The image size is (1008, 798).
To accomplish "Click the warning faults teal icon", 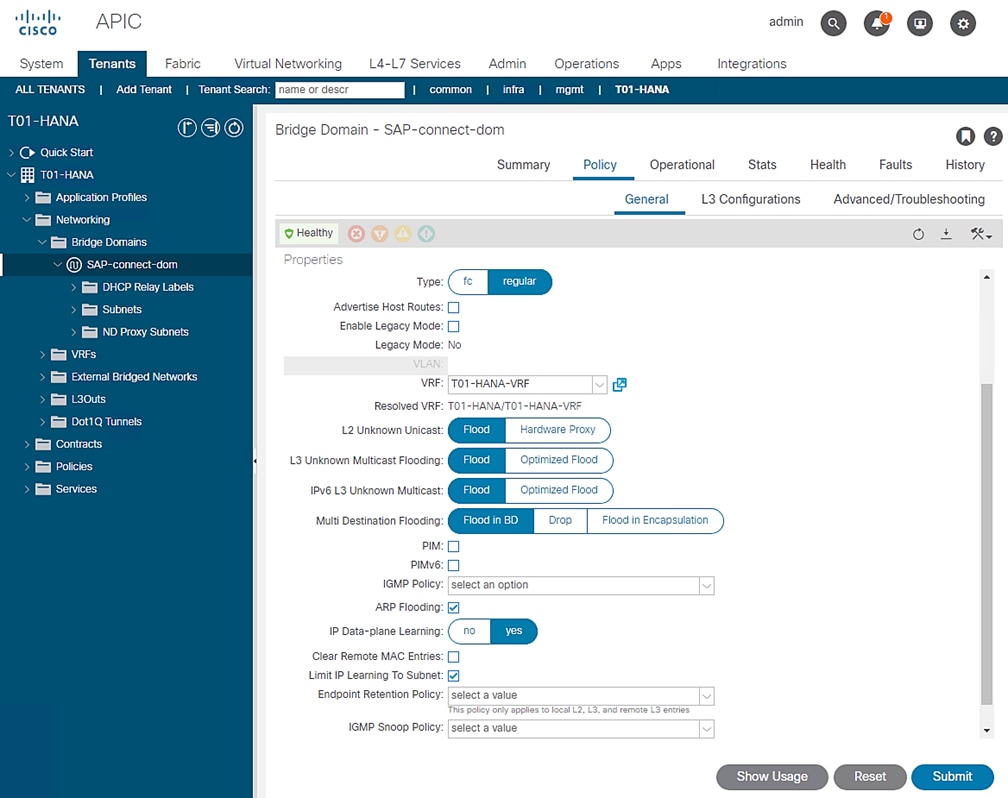I will 426,233.
